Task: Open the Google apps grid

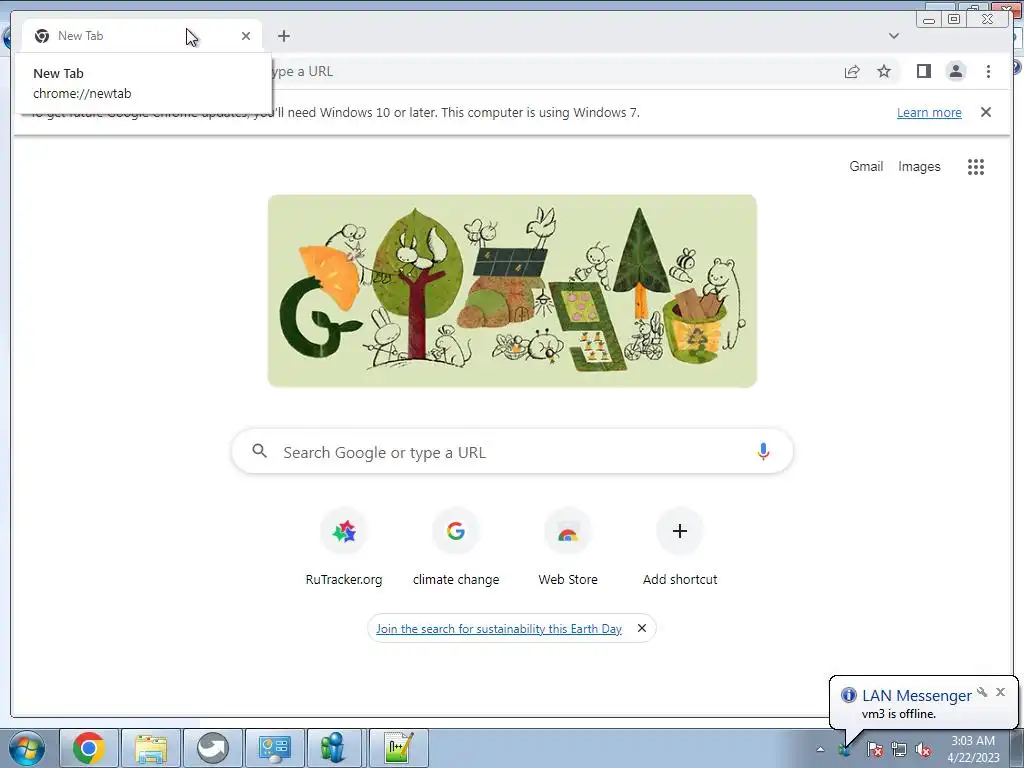Action: 975,167
